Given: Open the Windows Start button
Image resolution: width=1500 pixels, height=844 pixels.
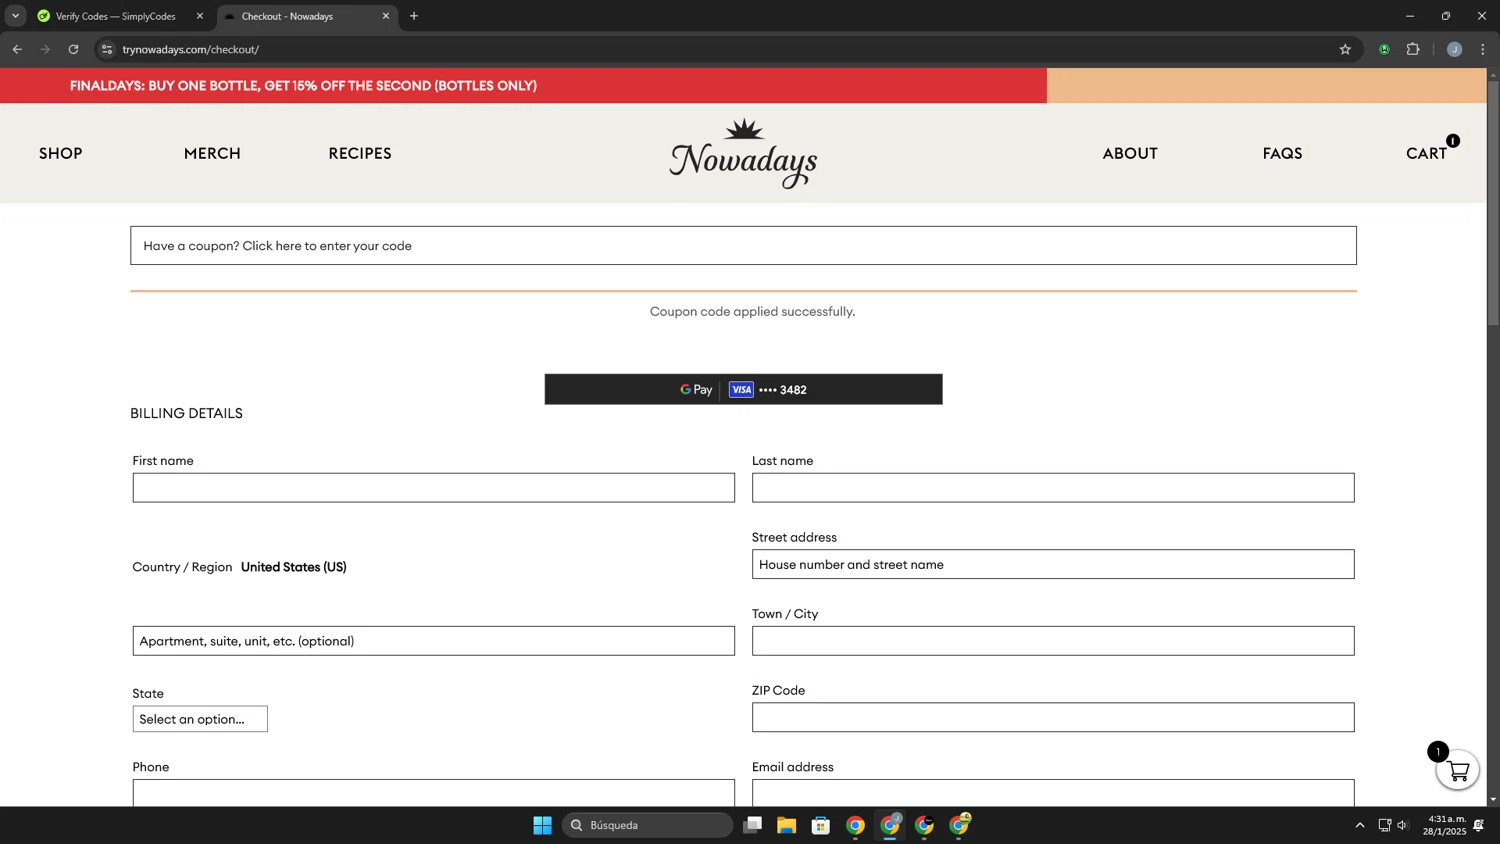Looking at the screenshot, I should pyautogui.click(x=542, y=825).
